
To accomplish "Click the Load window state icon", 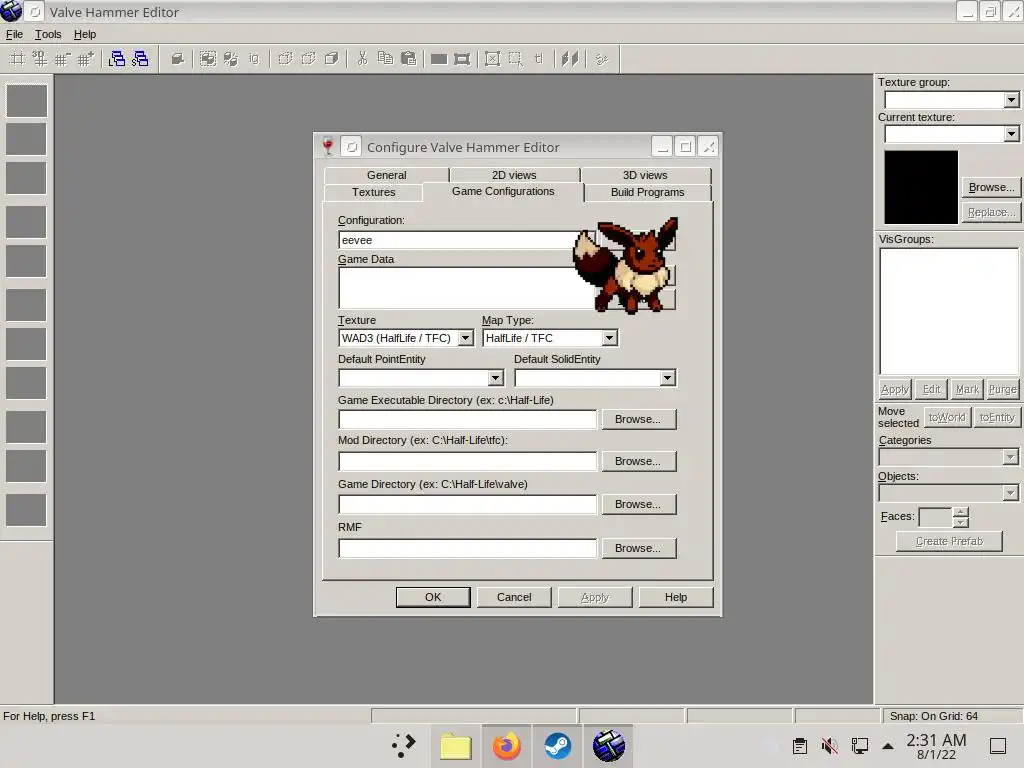I will [x=117, y=59].
